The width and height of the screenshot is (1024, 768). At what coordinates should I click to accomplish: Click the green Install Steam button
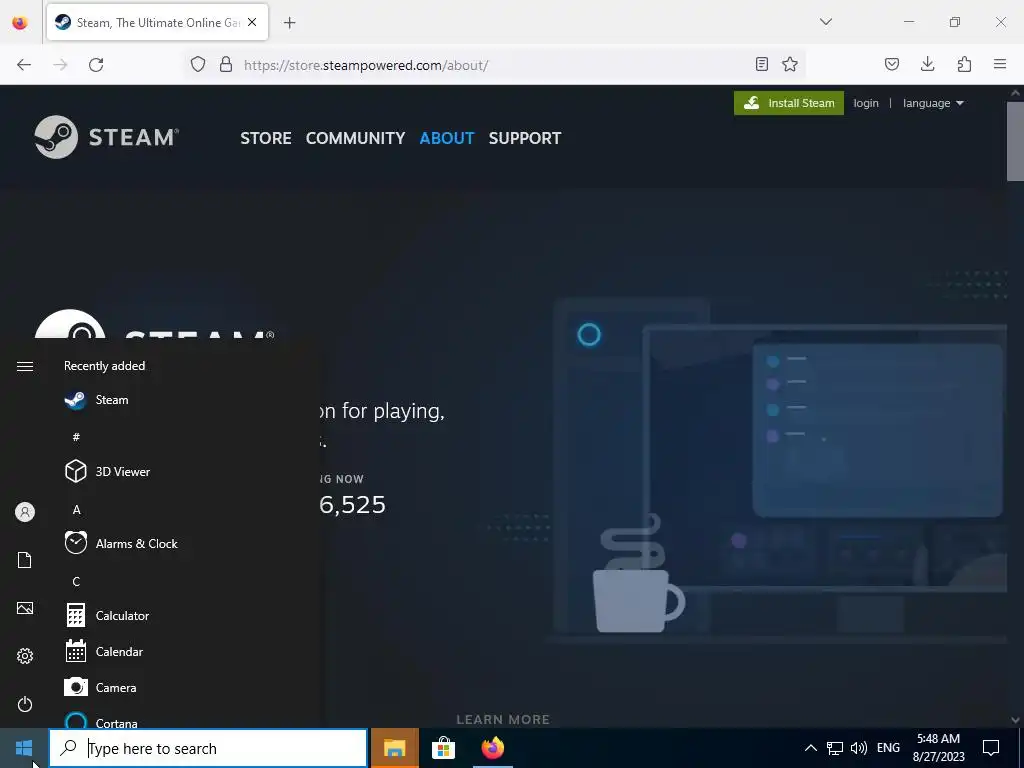coord(789,103)
